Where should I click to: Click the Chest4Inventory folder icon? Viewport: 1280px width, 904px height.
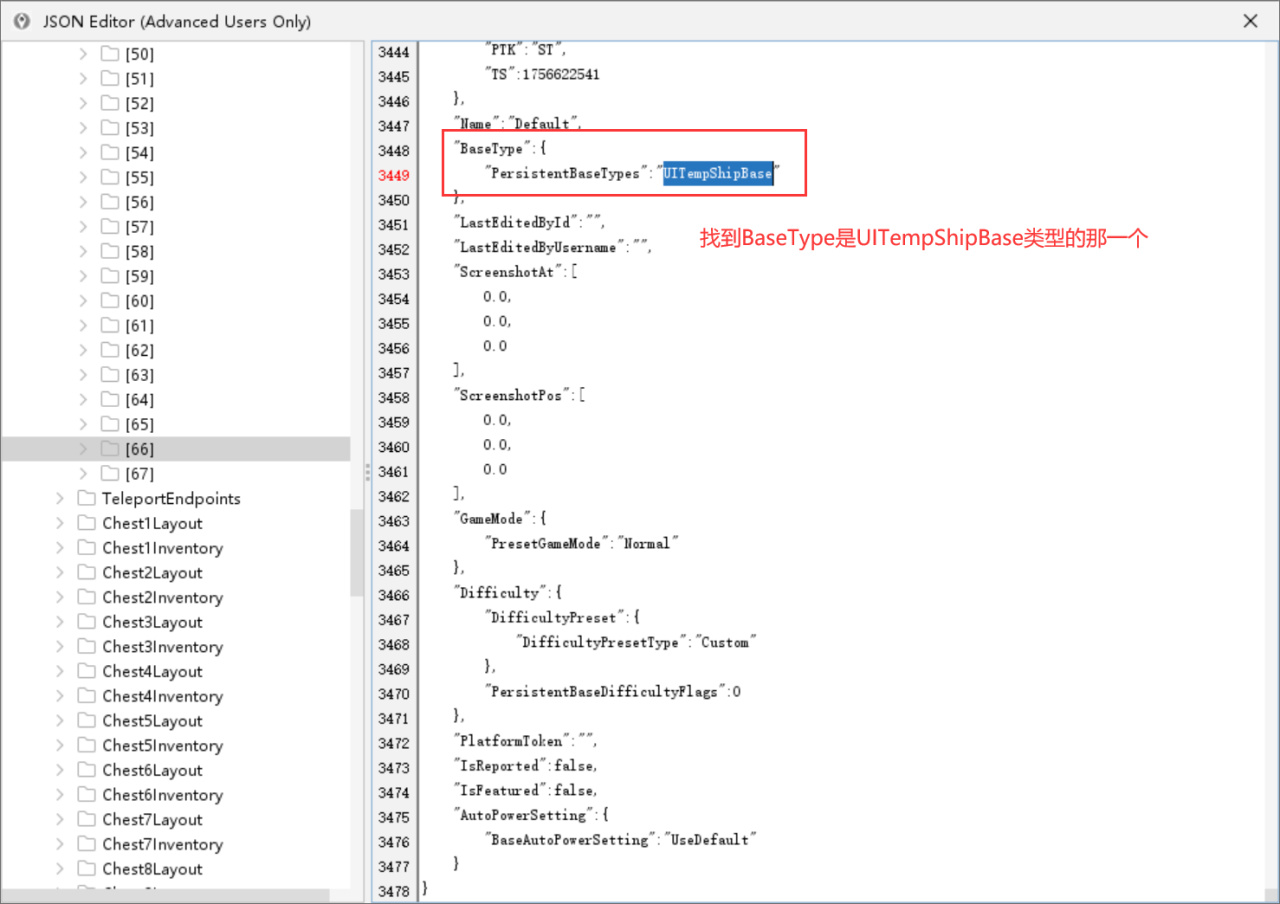coord(86,696)
